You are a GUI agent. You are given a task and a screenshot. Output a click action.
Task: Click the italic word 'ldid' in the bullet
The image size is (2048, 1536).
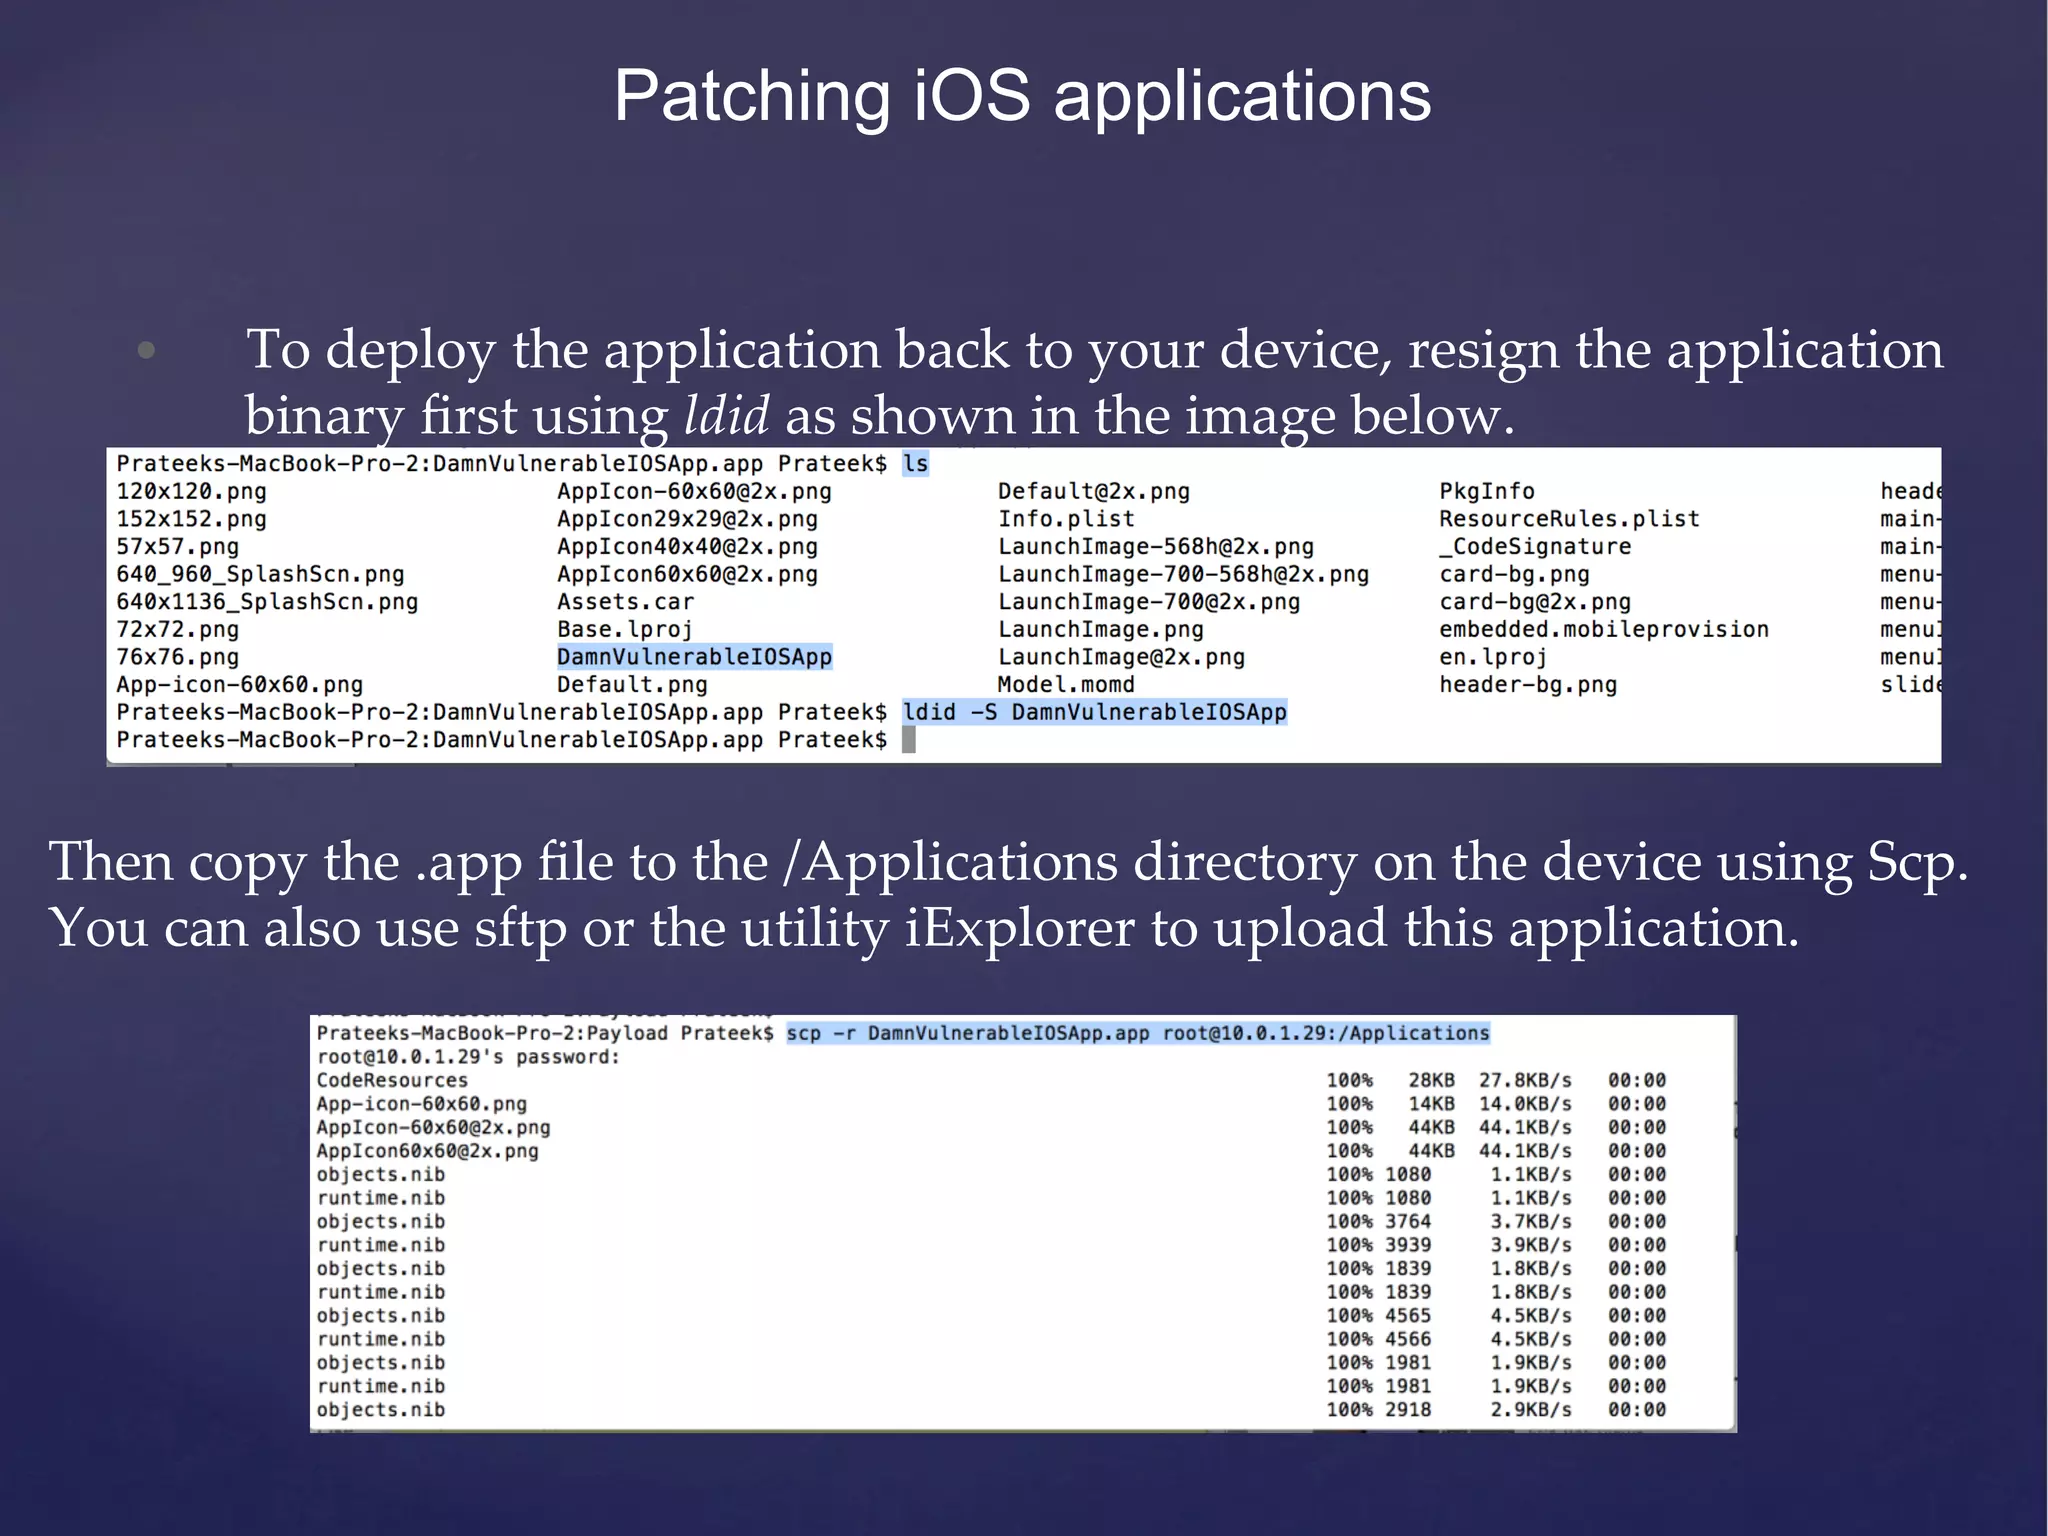726,415
